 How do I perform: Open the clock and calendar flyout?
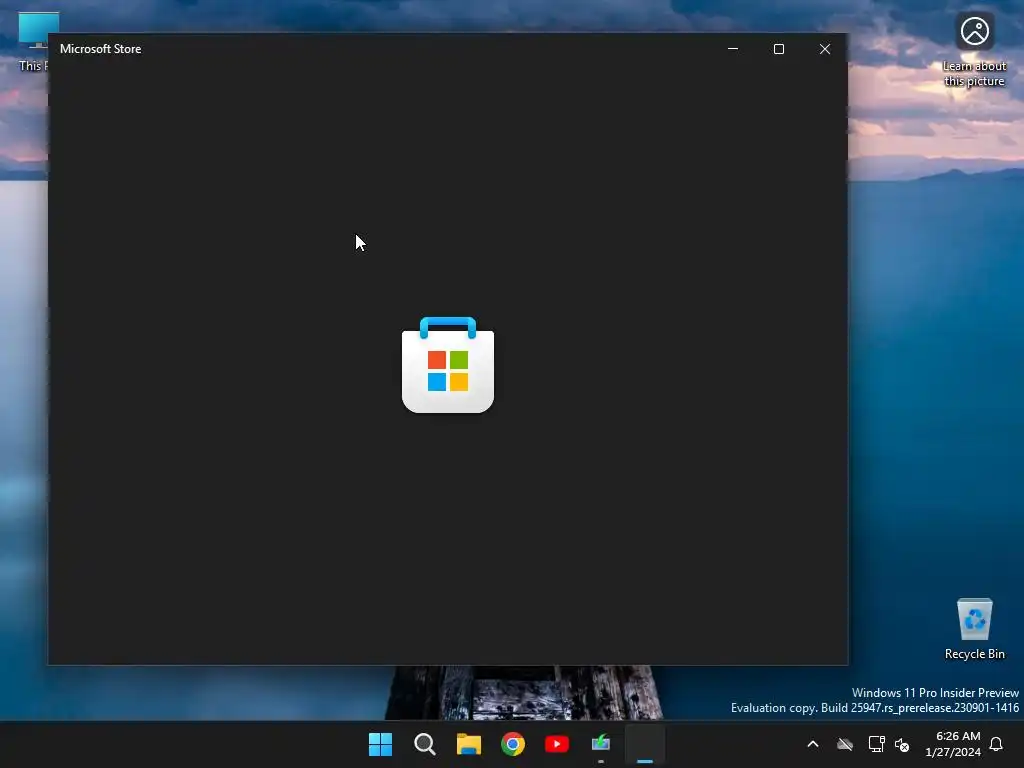953,744
